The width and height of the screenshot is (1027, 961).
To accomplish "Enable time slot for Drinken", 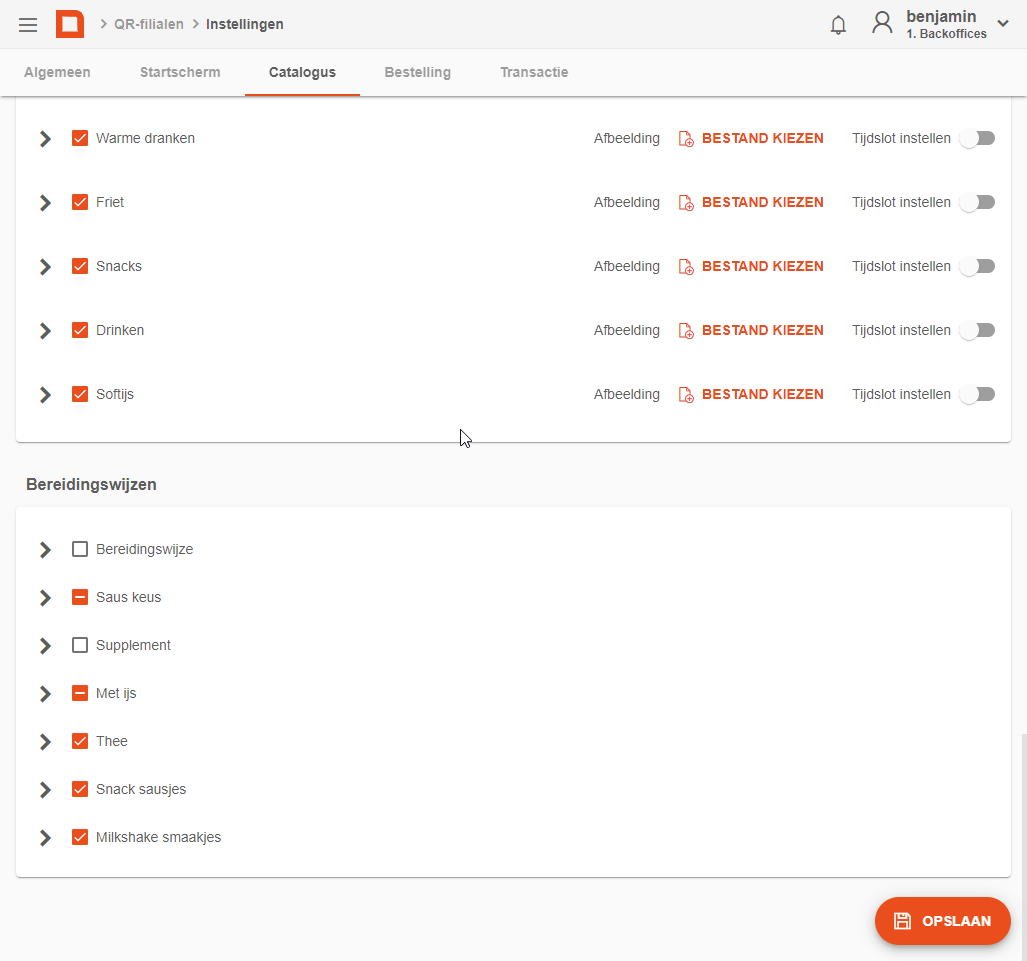I will [x=977, y=330].
